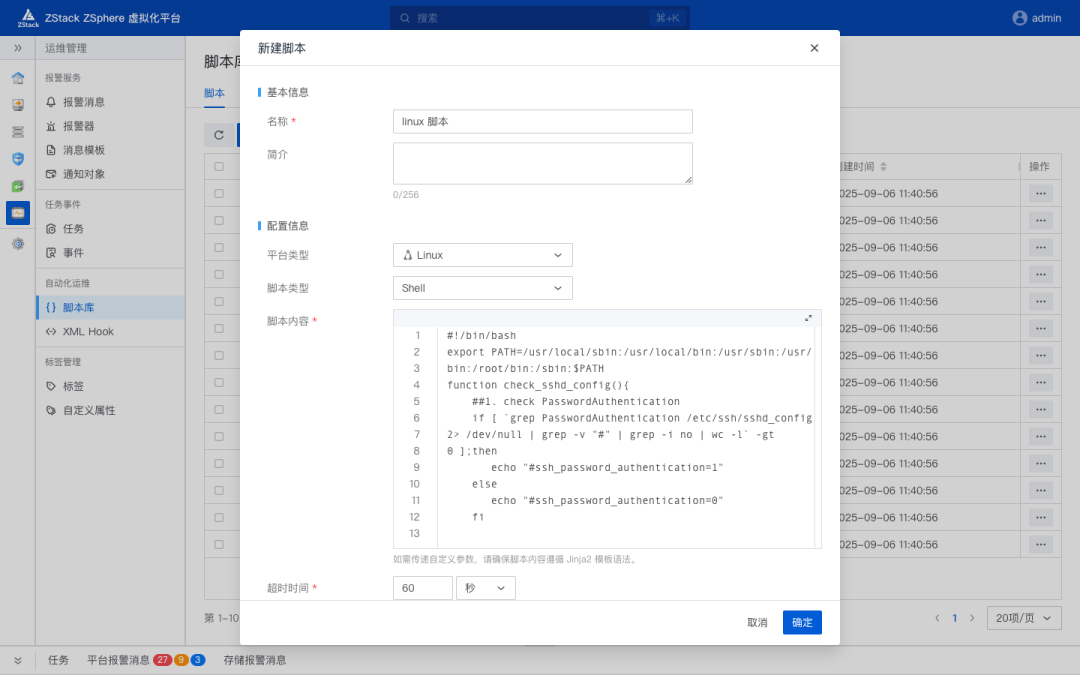Collapse the bottom bar with chevron icon
This screenshot has width=1080, height=675.
click(x=18, y=660)
